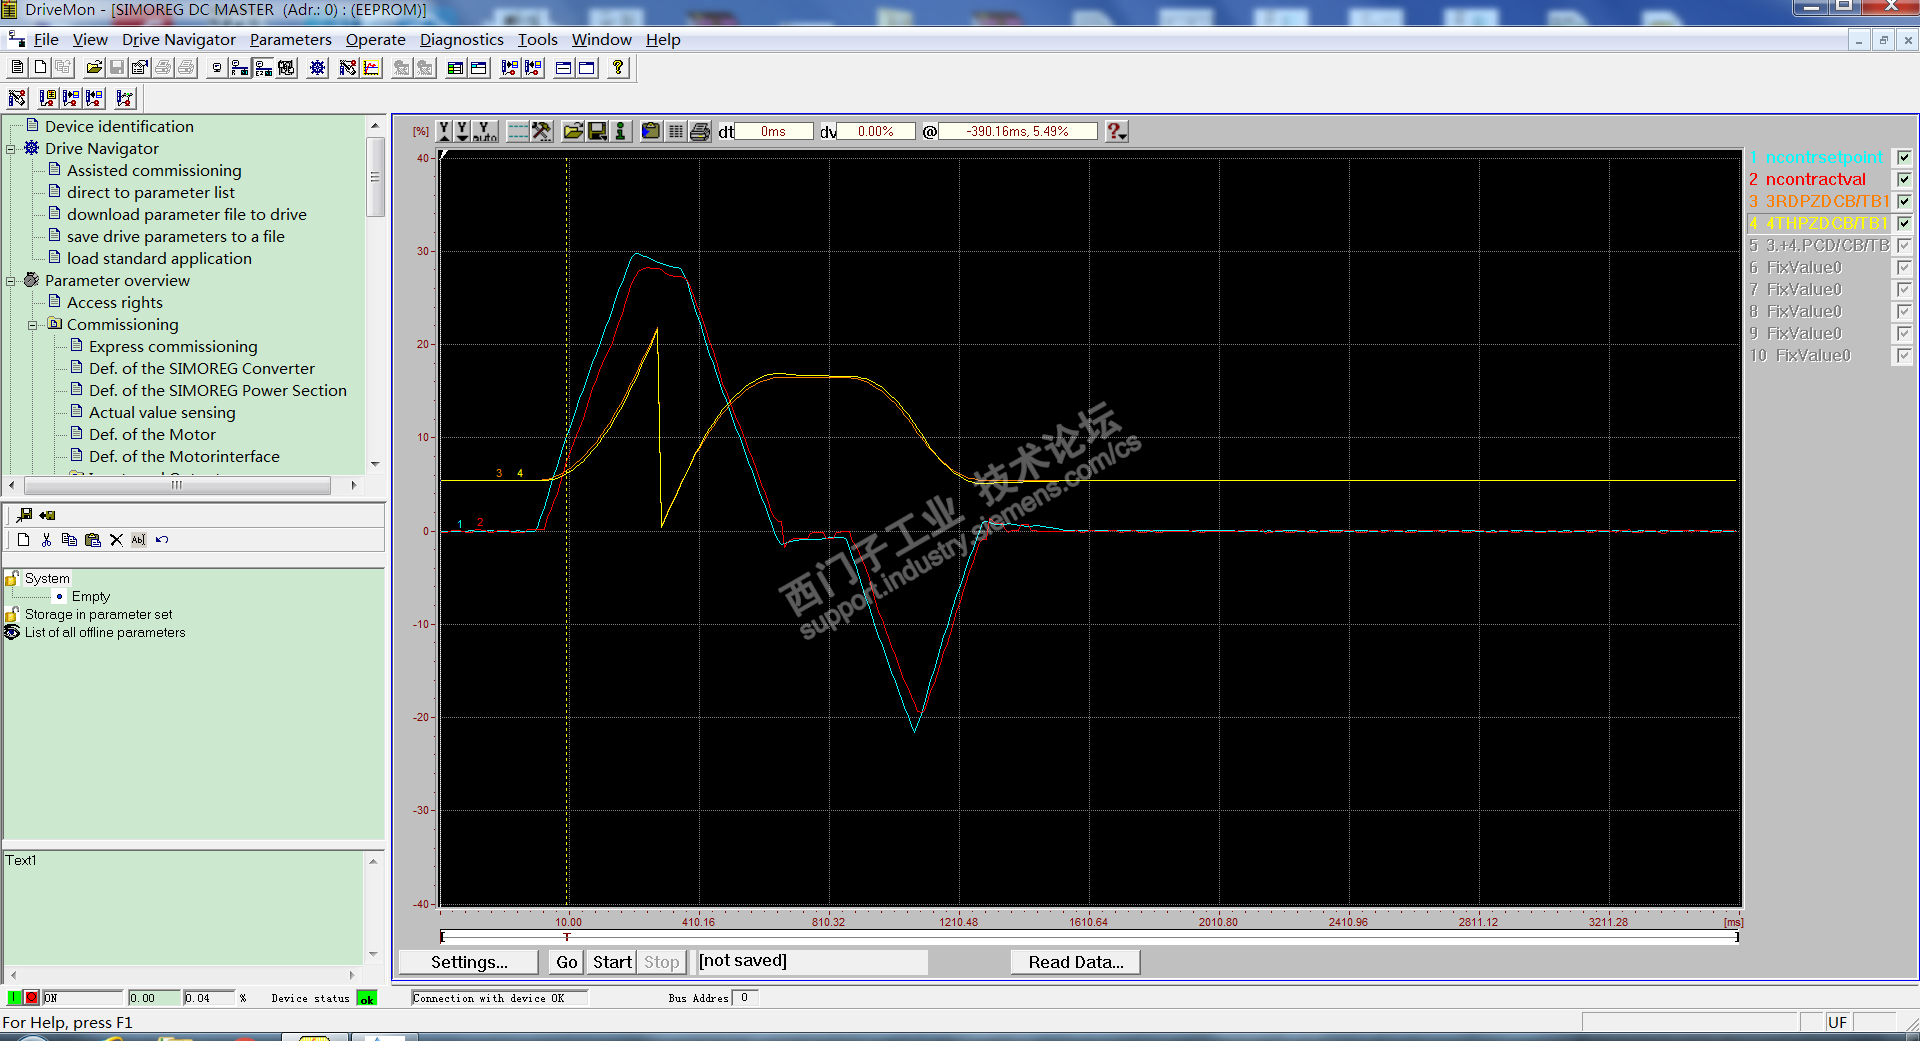Image resolution: width=1920 pixels, height=1041 pixels.
Task: Click the yellow question mark help icon
Action: [618, 68]
